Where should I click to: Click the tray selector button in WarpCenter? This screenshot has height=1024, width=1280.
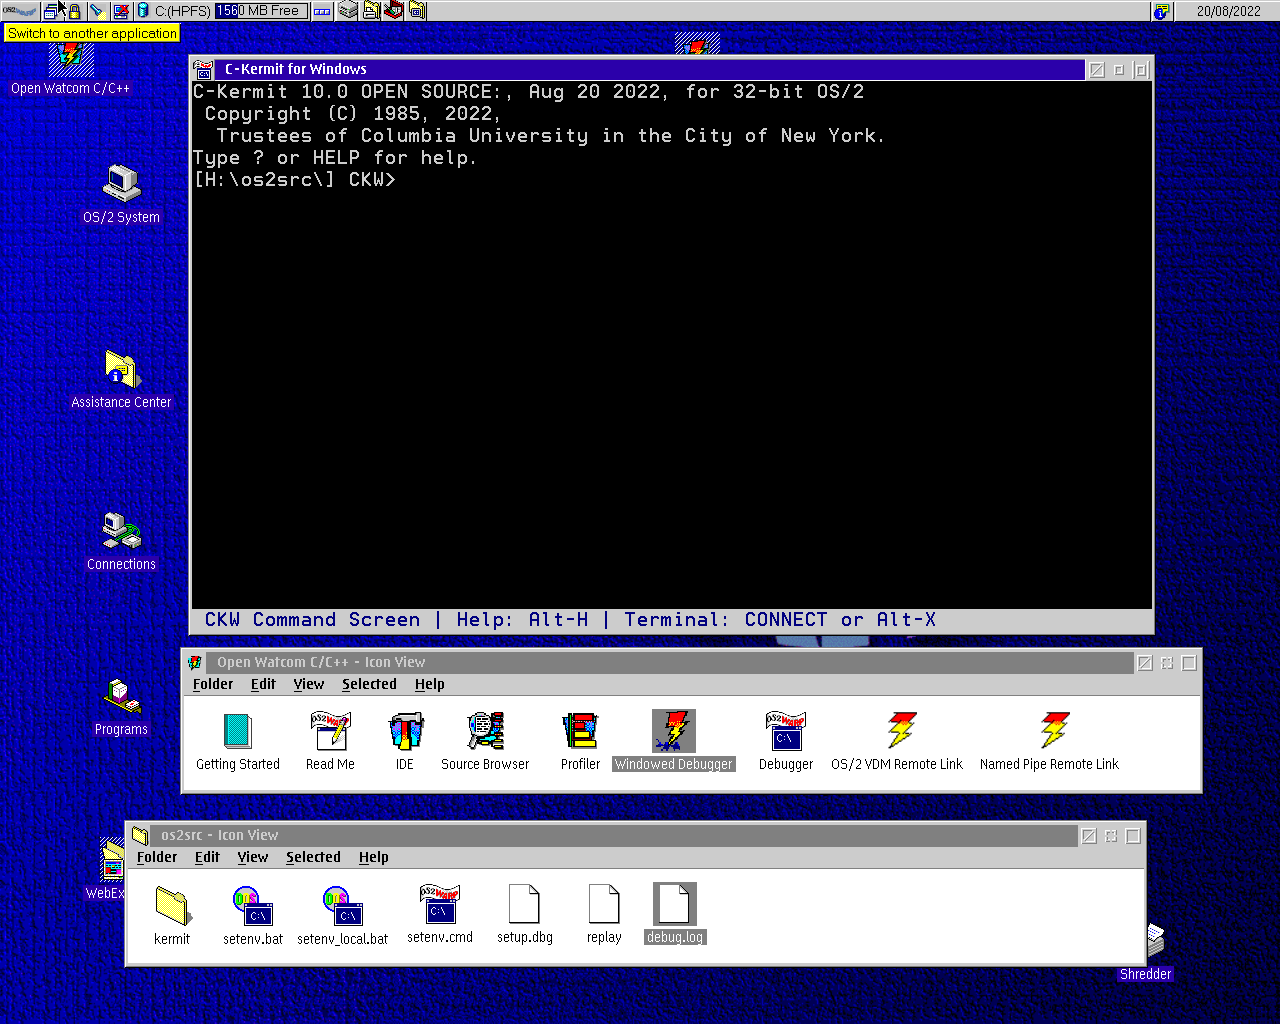click(322, 11)
